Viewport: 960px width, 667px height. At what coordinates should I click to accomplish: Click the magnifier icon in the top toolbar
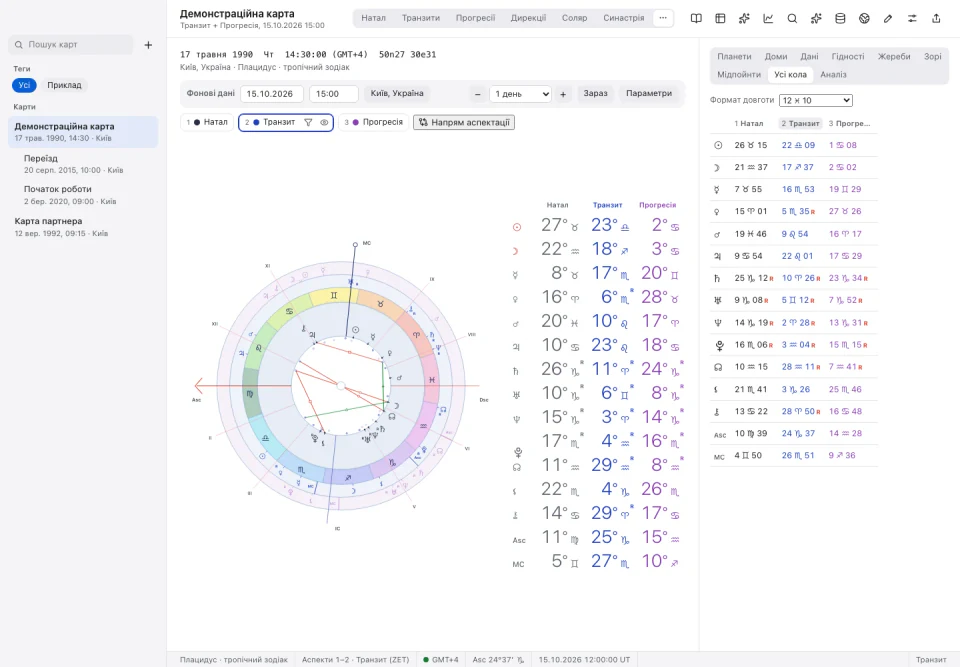792,18
